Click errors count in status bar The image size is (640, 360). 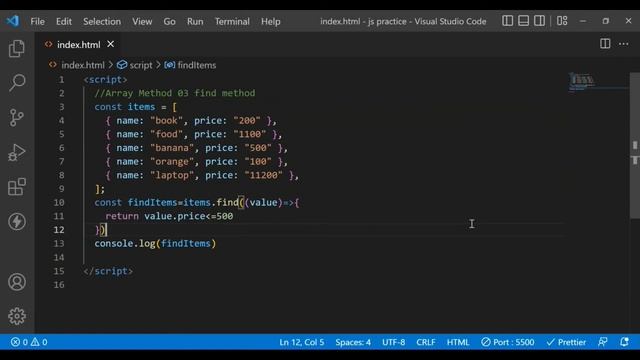tap(19, 342)
